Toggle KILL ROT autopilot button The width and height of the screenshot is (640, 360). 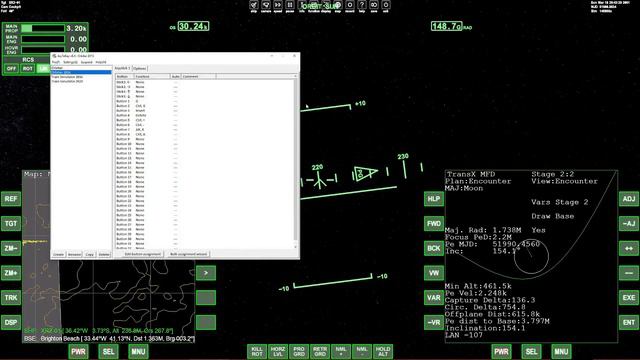click(257, 351)
